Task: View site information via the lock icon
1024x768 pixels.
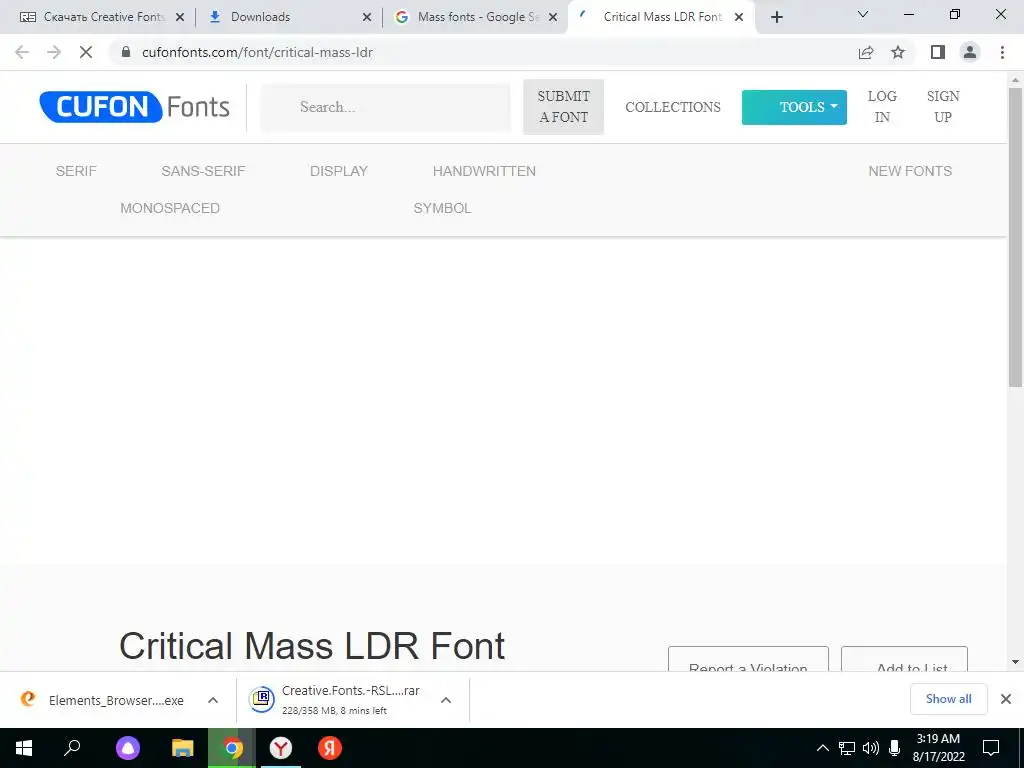Action: click(126, 52)
